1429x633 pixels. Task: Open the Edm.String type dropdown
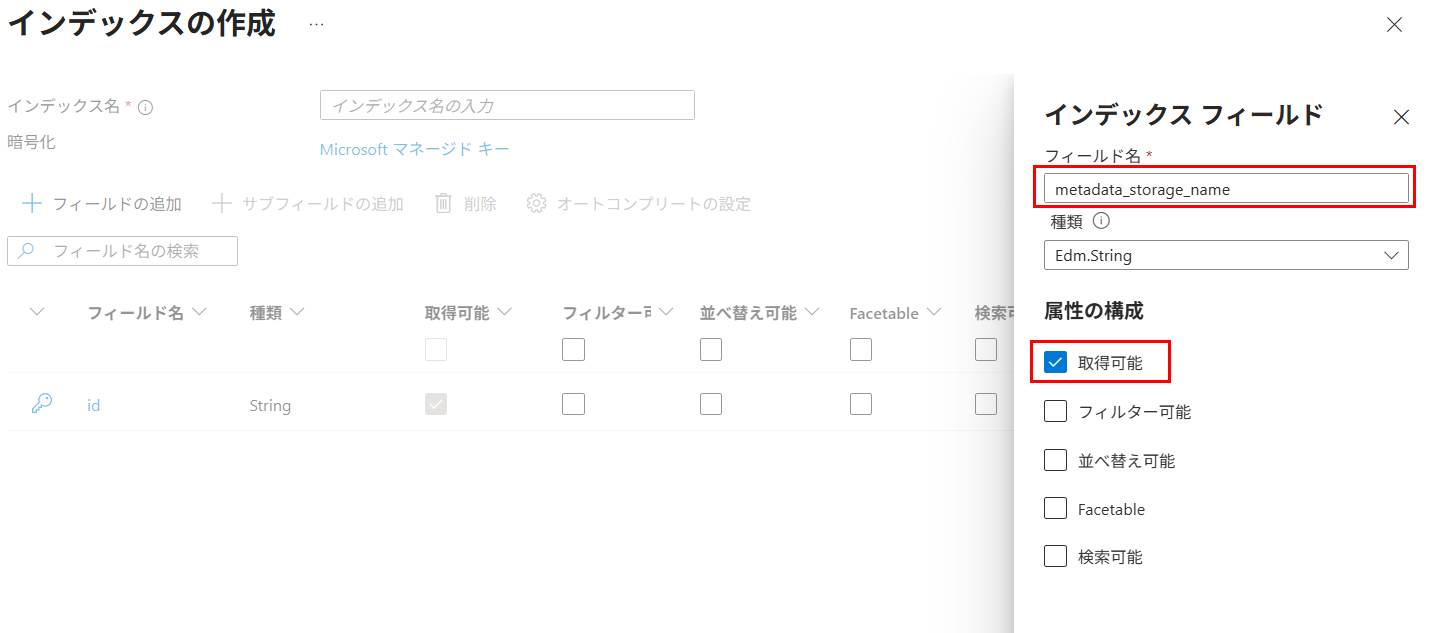pos(1225,255)
